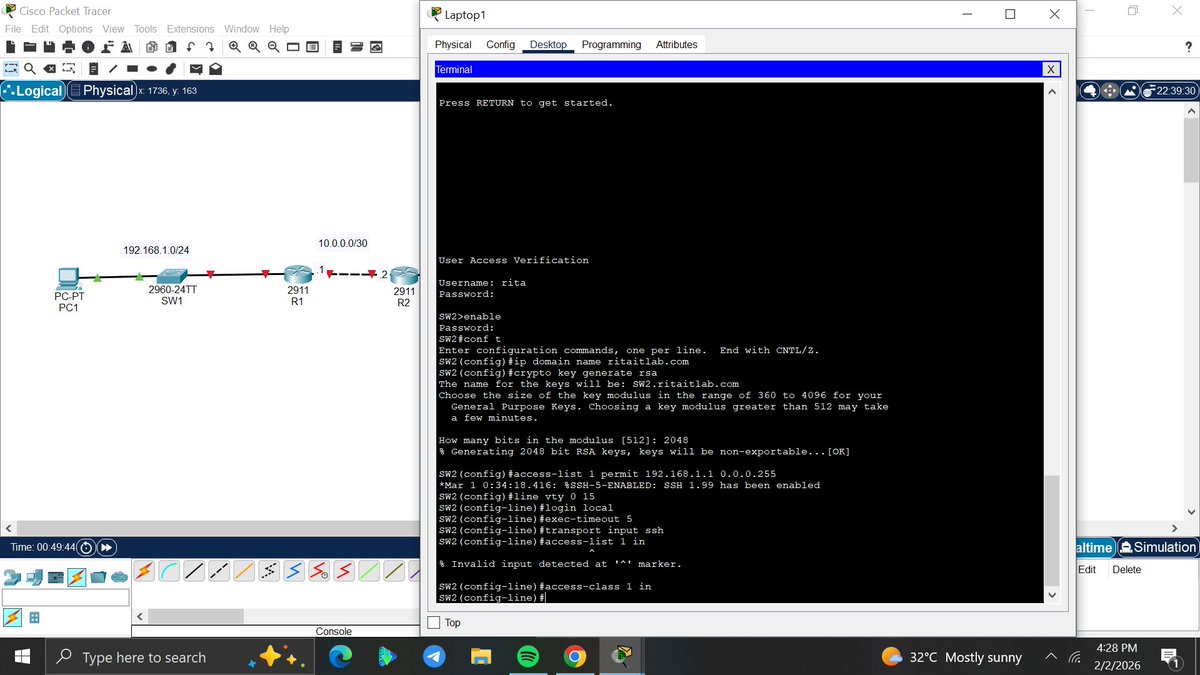The height and width of the screenshot is (675, 1200).
Task: Pick the orange fiber cable
Action: (x=244, y=571)
